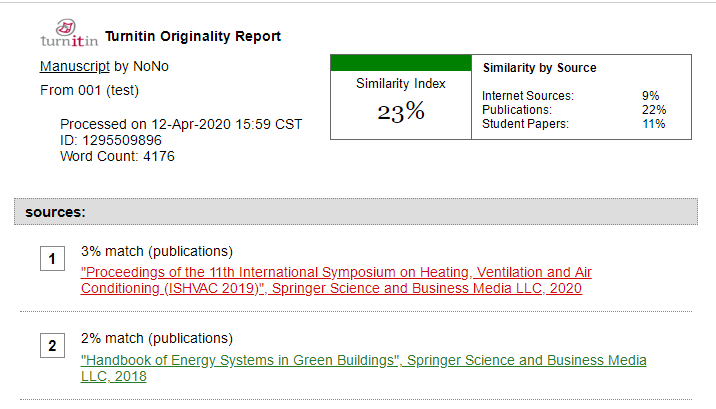716x409 pixels.
Task: Click the processed date and time text
Action: pos(181,125)
